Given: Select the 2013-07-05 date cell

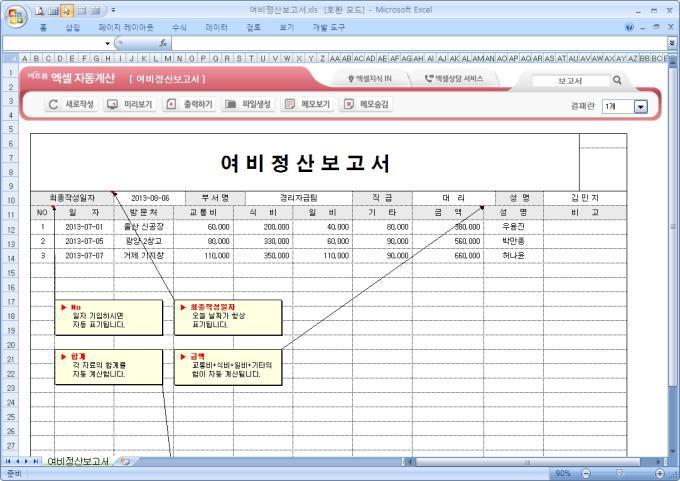Looking at the screenshot, I should (x=84, y=241).
